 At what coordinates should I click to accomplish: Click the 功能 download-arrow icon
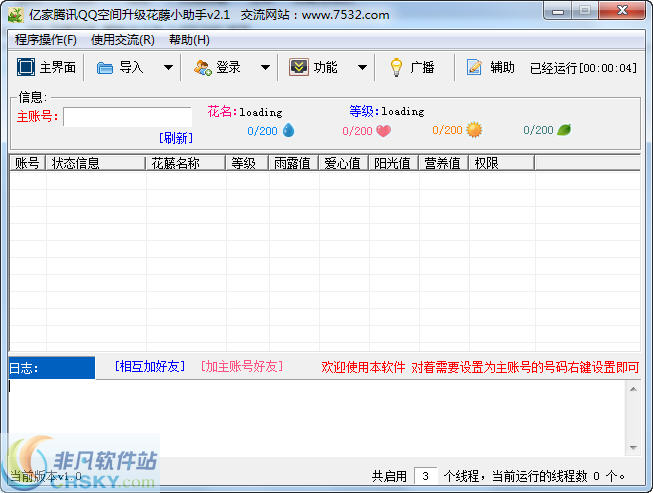point(299,67)
